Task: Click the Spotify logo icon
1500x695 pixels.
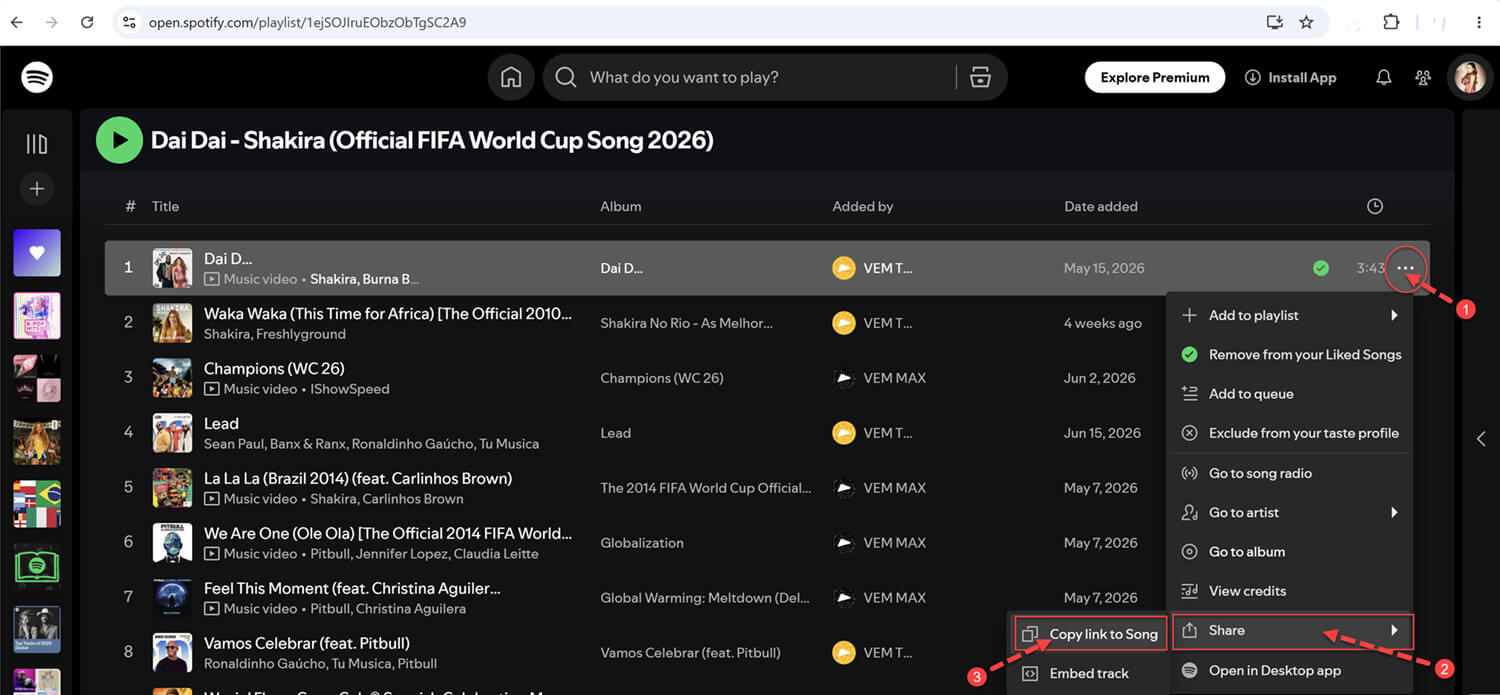Action: (x=37, y=77)
